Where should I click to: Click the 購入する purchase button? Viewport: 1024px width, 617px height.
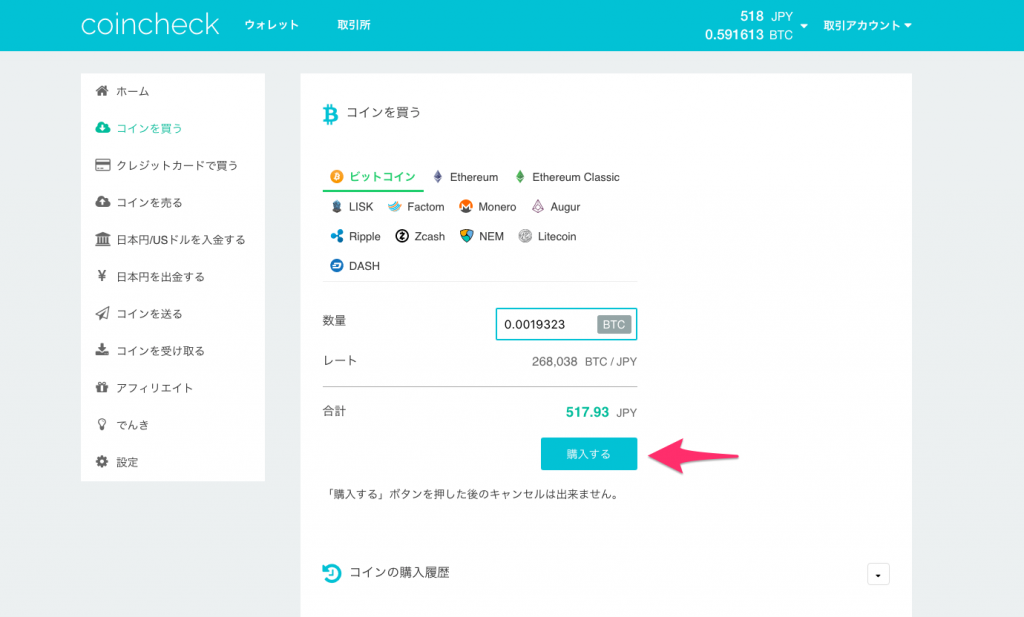pyautogui.click(x=589, y=454)
